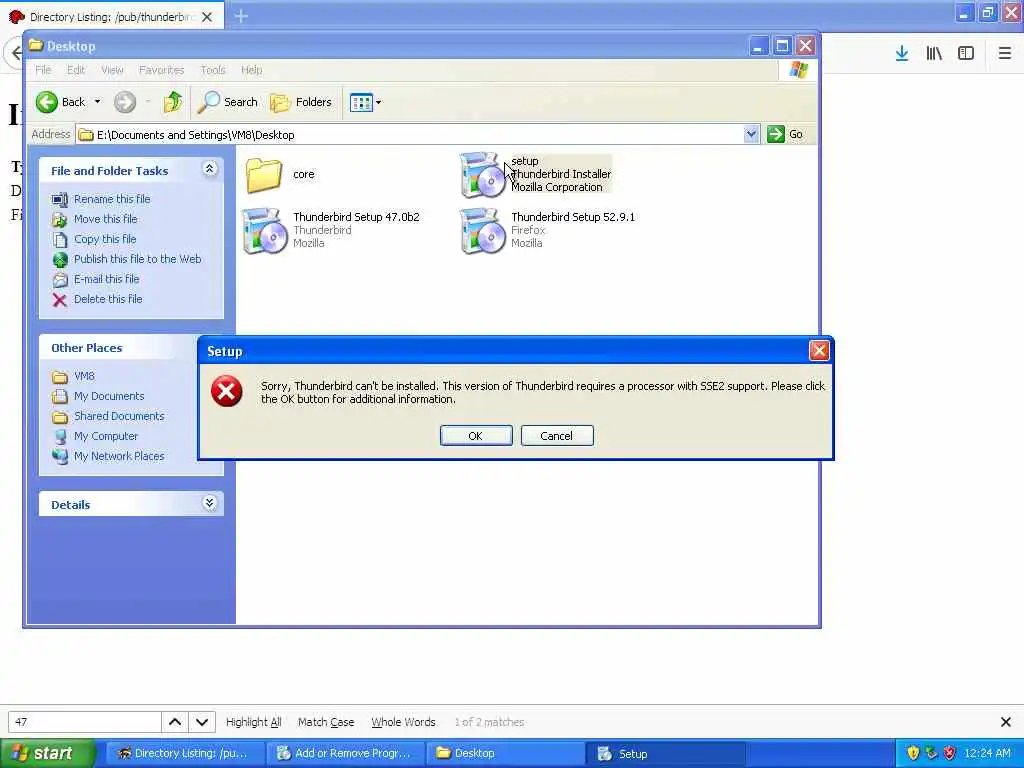Collapse the File and Folder Tasks panel

tap(210, 169)
